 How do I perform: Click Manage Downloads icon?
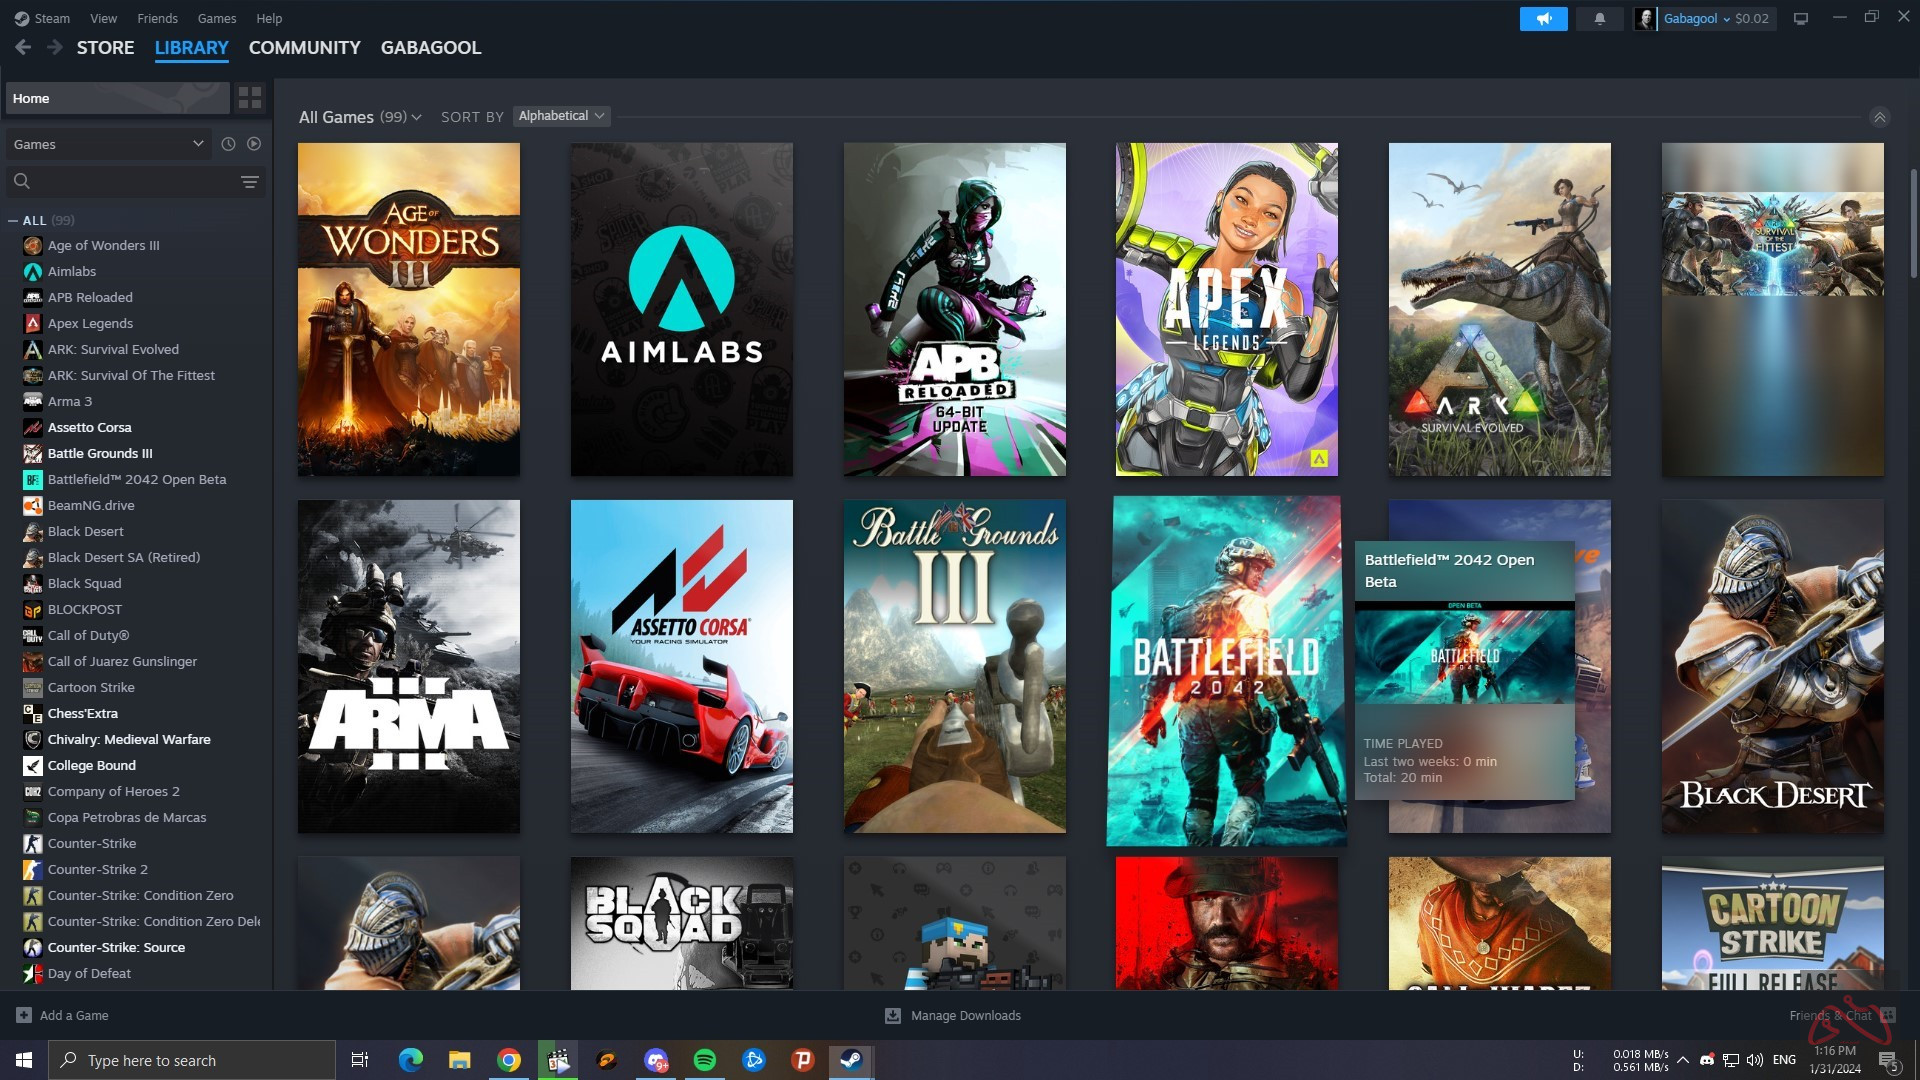point(893,1015)
